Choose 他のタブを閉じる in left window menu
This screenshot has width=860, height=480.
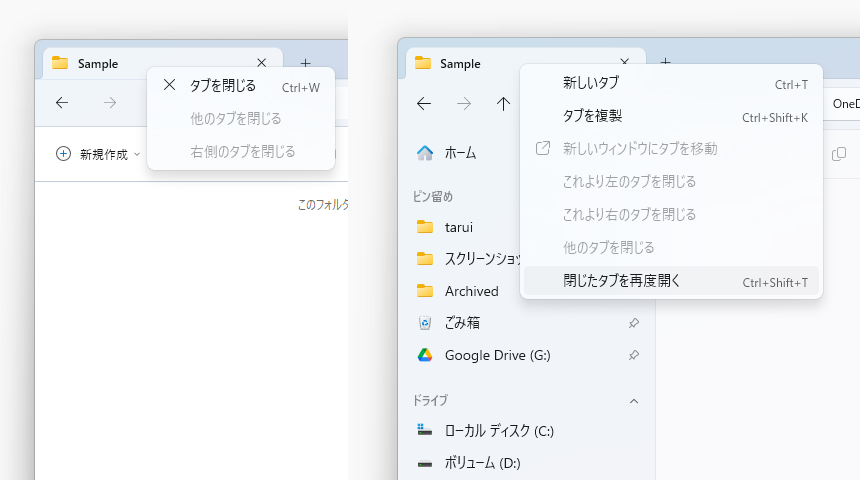pos(241,118)
